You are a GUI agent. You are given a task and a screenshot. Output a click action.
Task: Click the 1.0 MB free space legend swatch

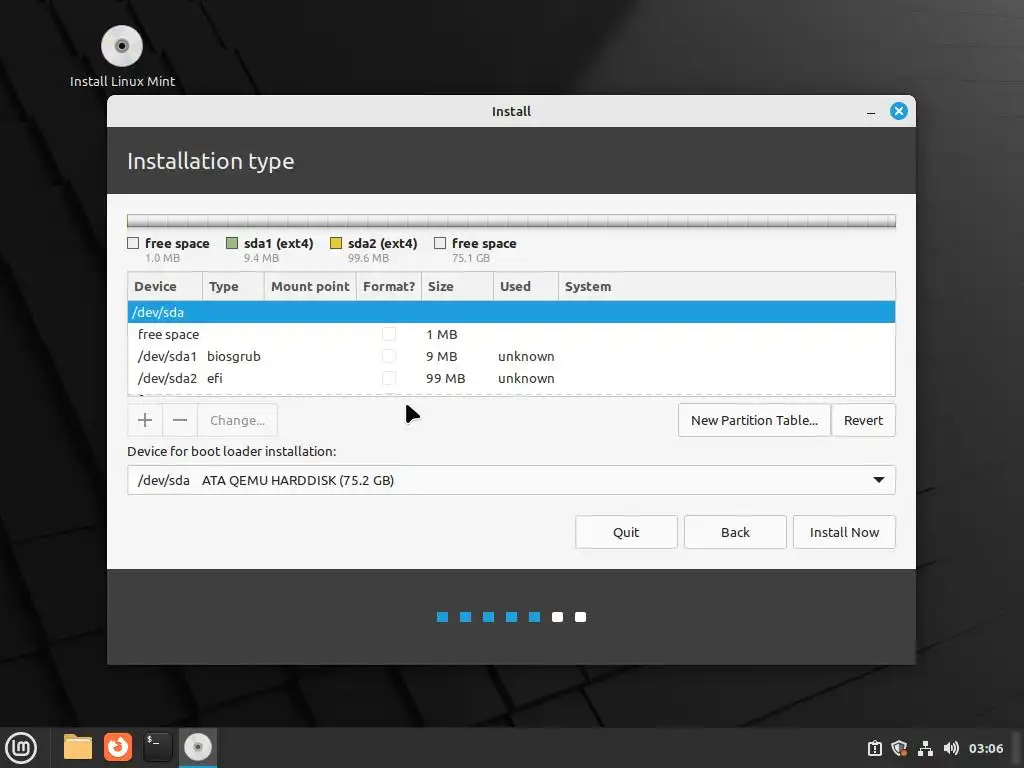point(133,243)
